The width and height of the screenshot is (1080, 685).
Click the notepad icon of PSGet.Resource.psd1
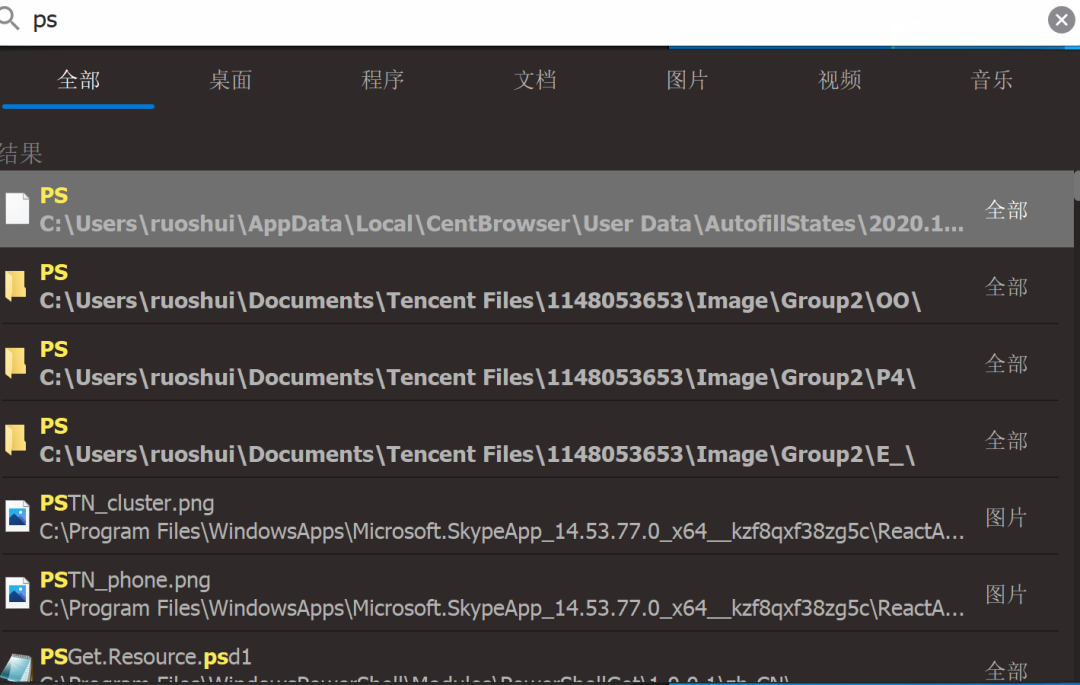point(17,667)
